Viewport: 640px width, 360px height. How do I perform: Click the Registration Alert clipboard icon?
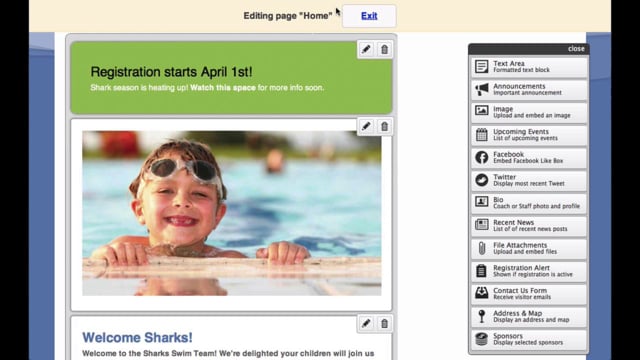click(482, 271)
